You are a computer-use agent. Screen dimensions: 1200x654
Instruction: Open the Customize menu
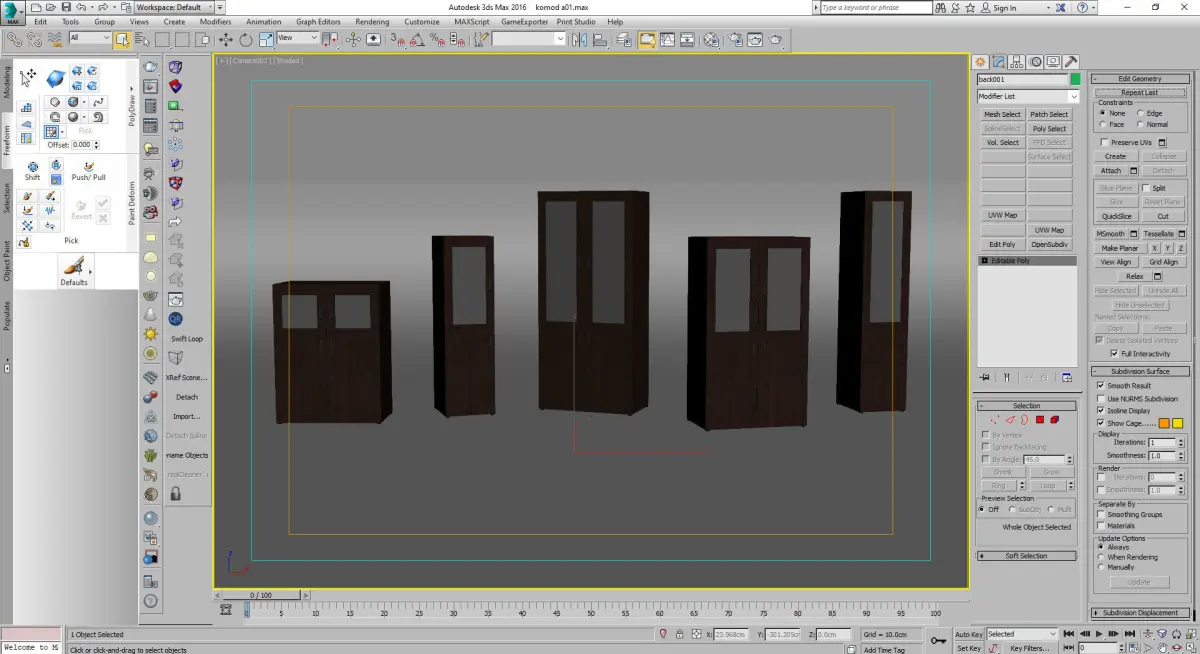coord(421,21)
